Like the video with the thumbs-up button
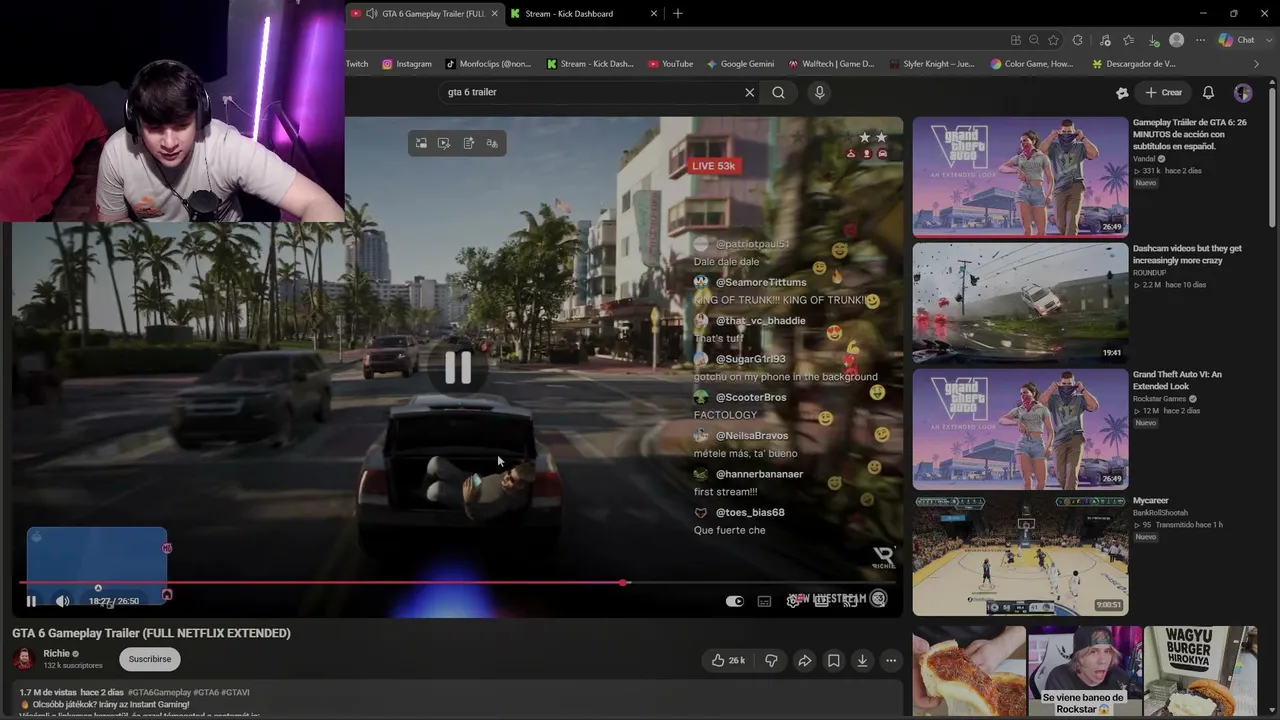This screenshot has width=1280, height=720. pyautogui.click(x=728, y=660)
